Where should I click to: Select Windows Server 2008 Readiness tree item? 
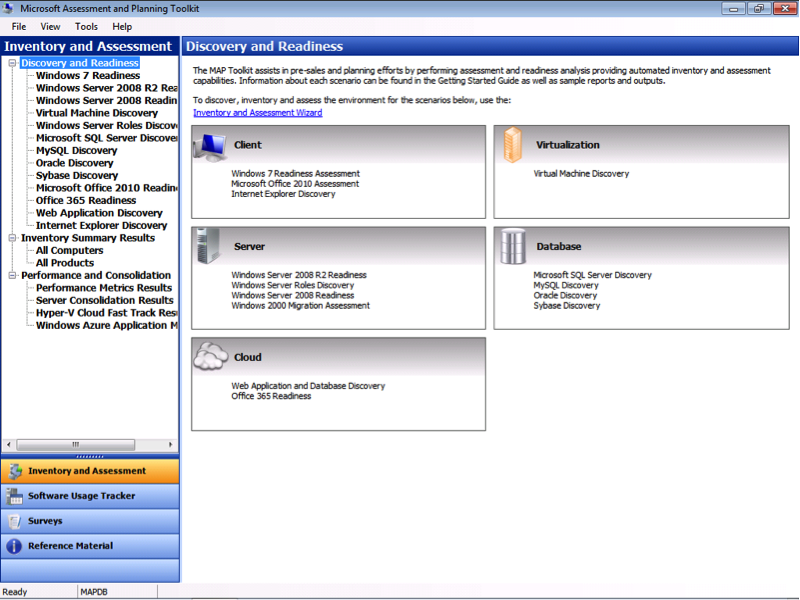point(107,101)
